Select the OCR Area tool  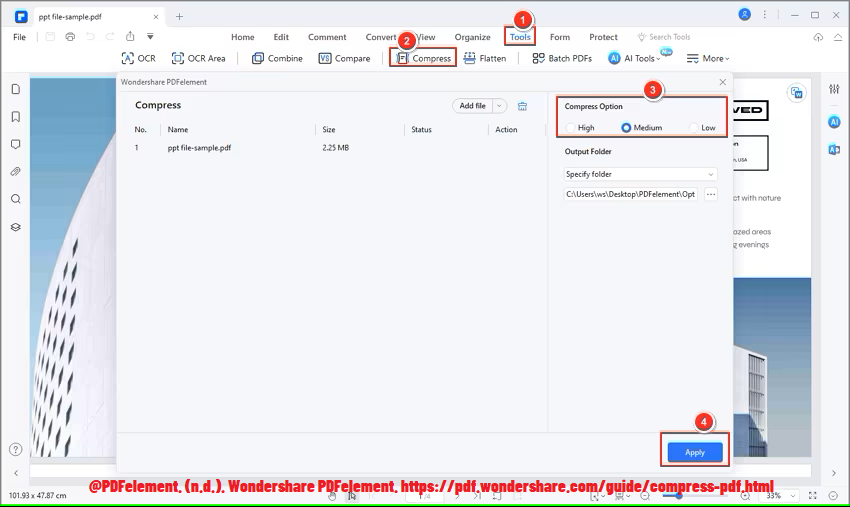198,58
